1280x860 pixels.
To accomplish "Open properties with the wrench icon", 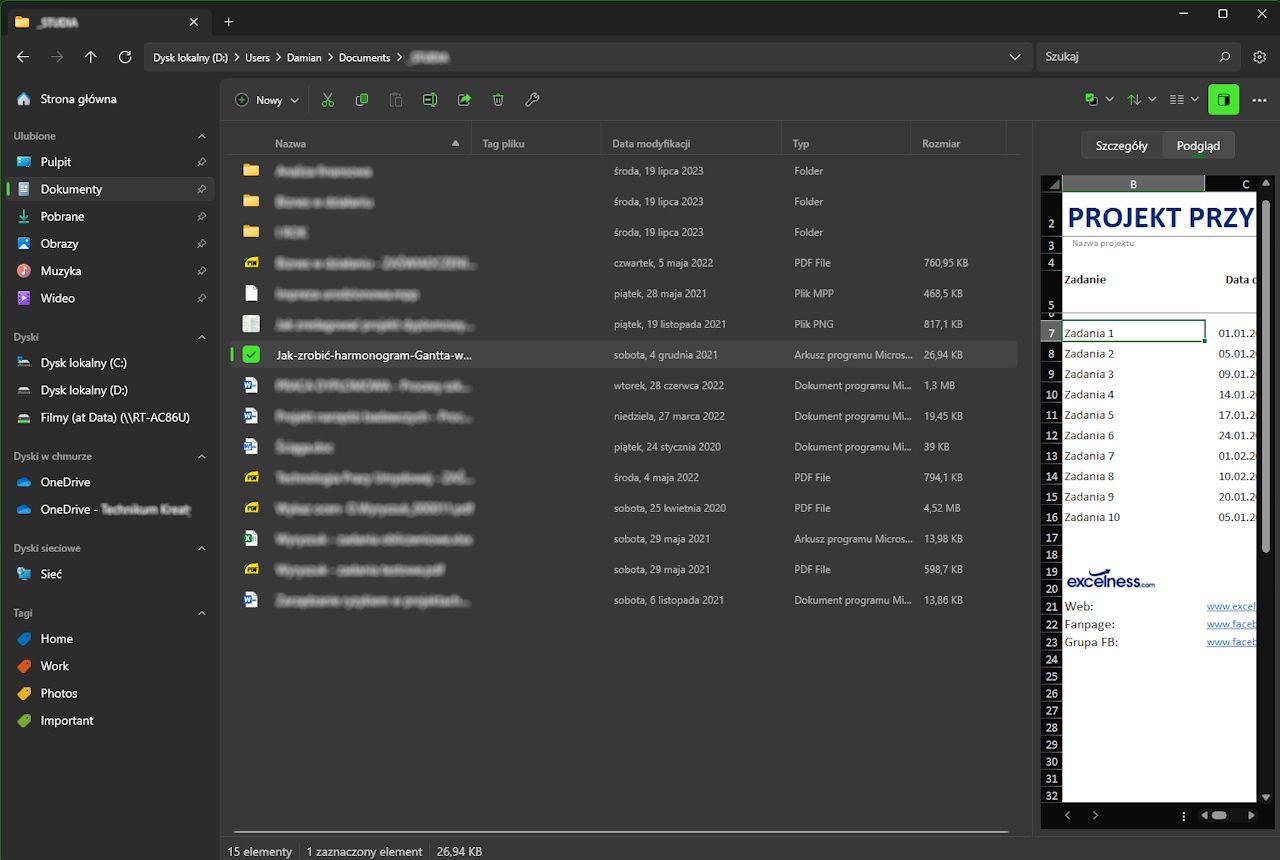I will point(532,100).
